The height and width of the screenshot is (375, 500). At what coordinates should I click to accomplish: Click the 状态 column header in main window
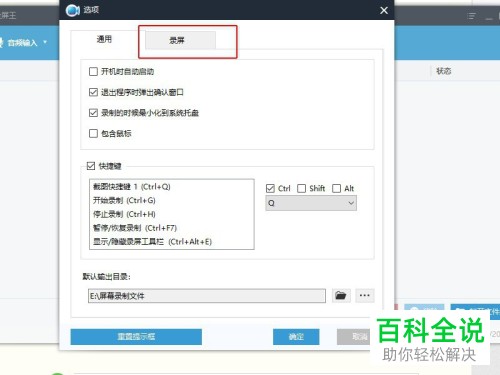tap(443, 71)
